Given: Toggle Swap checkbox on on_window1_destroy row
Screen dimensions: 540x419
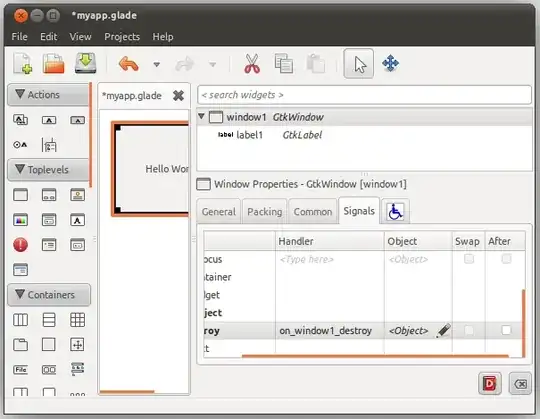Looking at the screenshot, I should point(469,330).
